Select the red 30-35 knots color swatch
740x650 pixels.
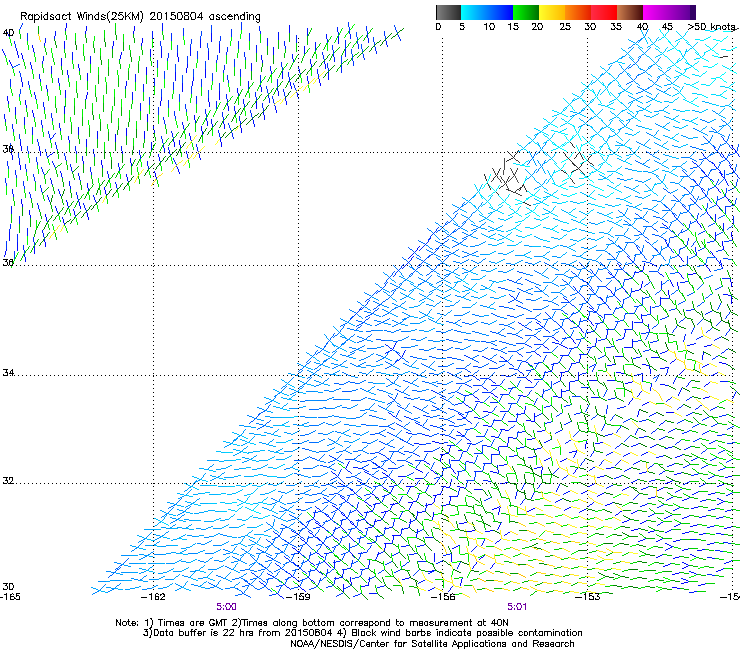point(604,12)
